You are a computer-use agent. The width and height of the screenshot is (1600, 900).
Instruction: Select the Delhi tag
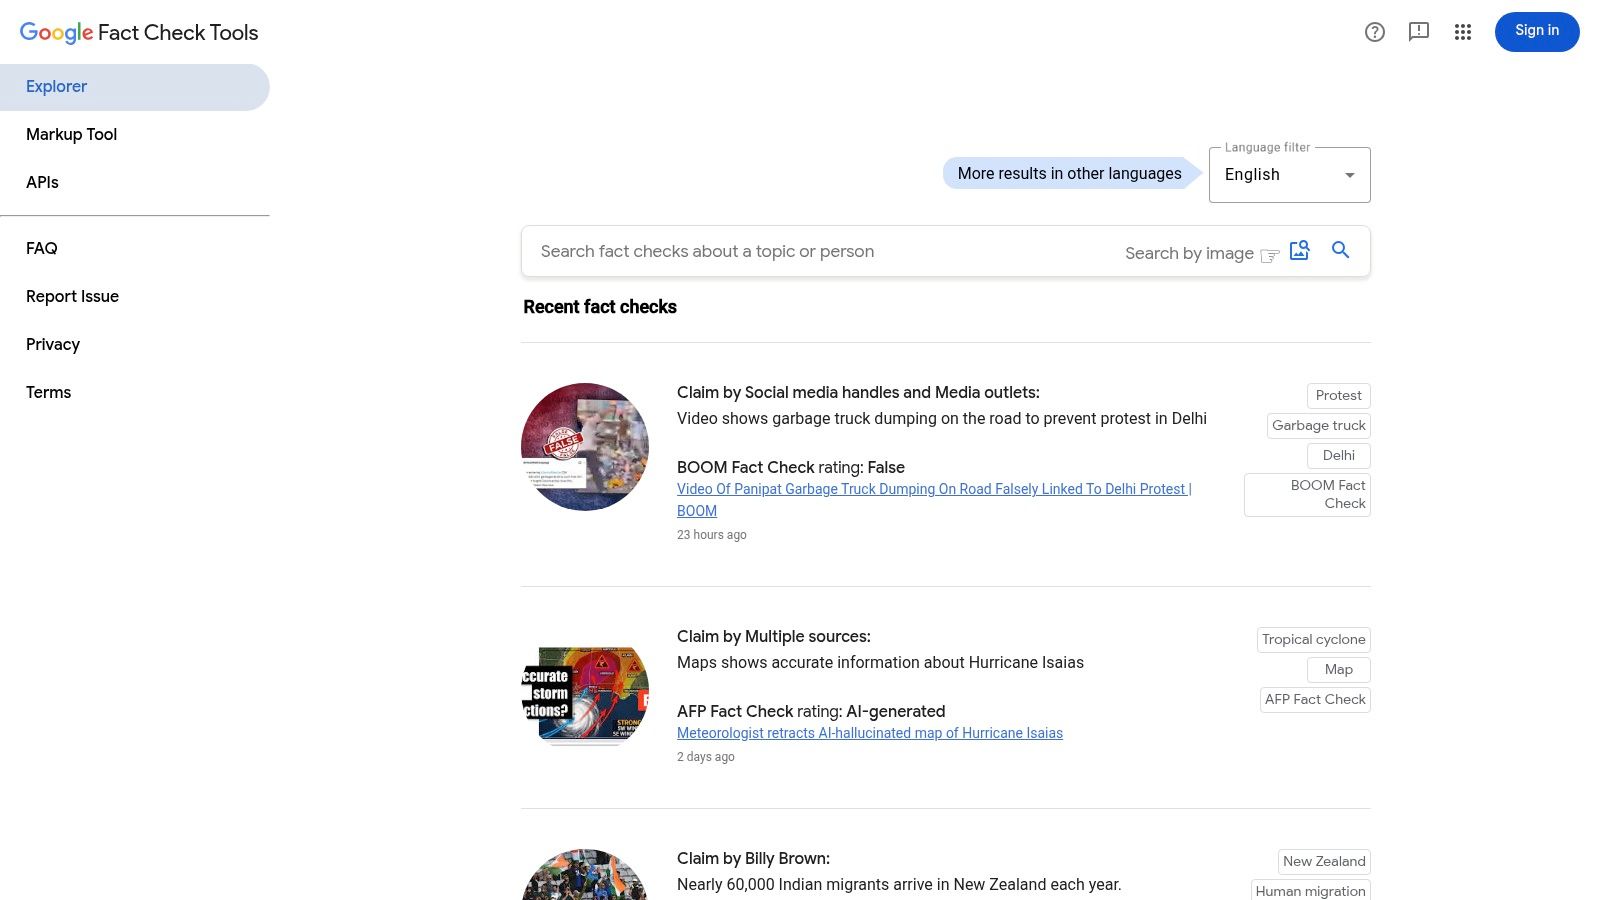coord(1338,455)
